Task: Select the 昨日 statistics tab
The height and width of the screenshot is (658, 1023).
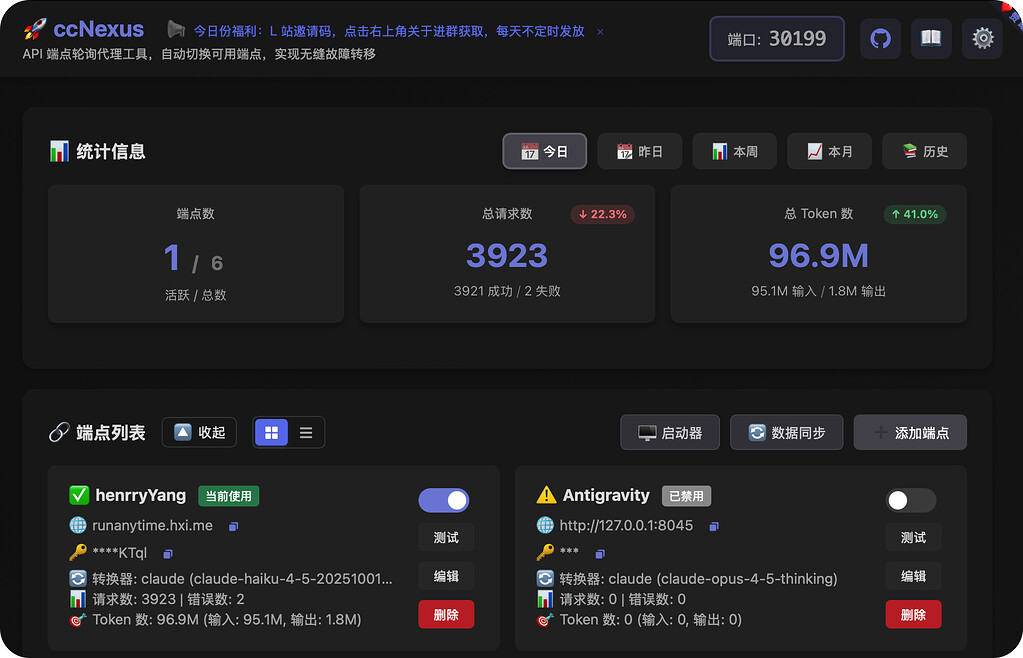Action: point(639,151)
